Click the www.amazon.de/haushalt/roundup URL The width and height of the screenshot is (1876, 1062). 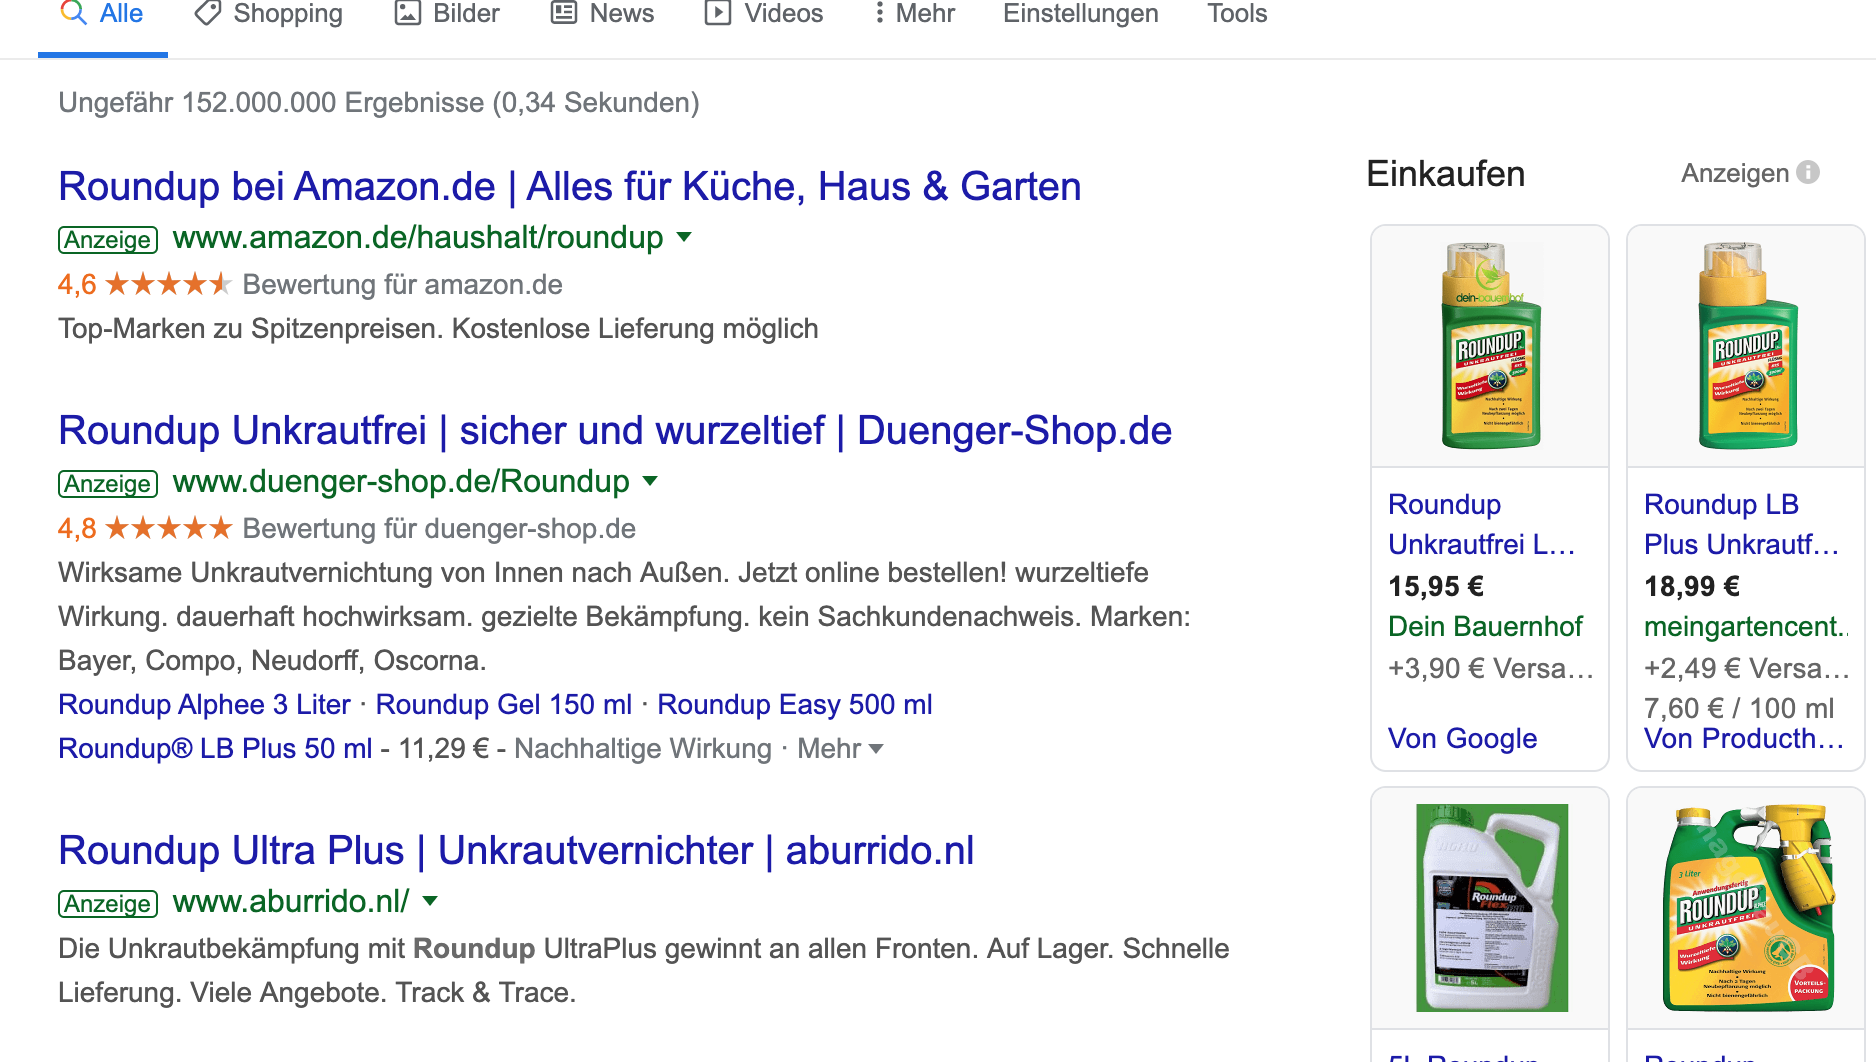pos(418,238)
